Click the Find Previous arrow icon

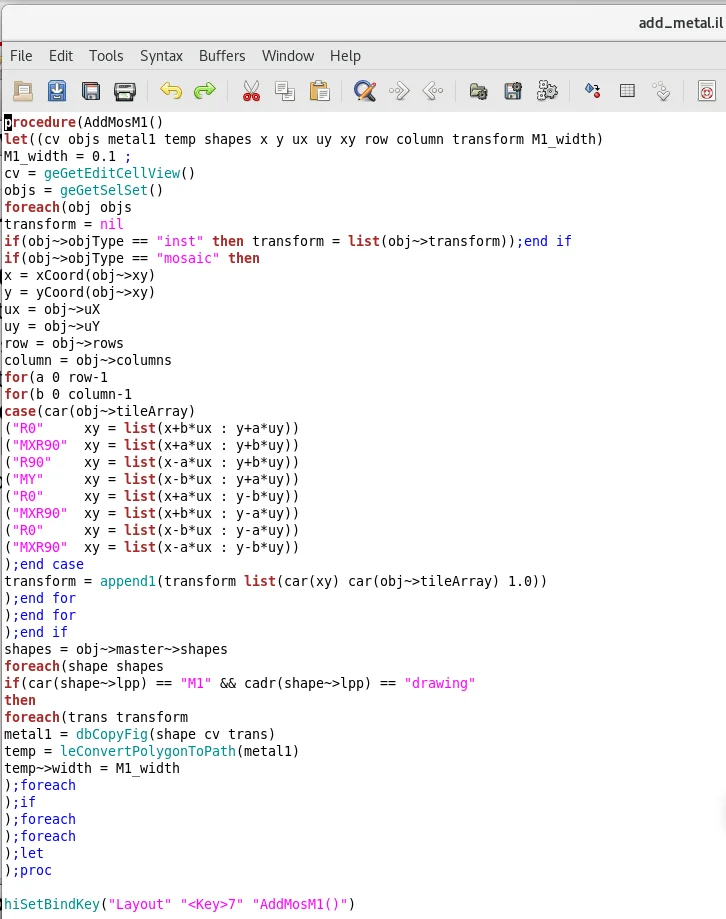pyautogui.click(x=433, y=91)
